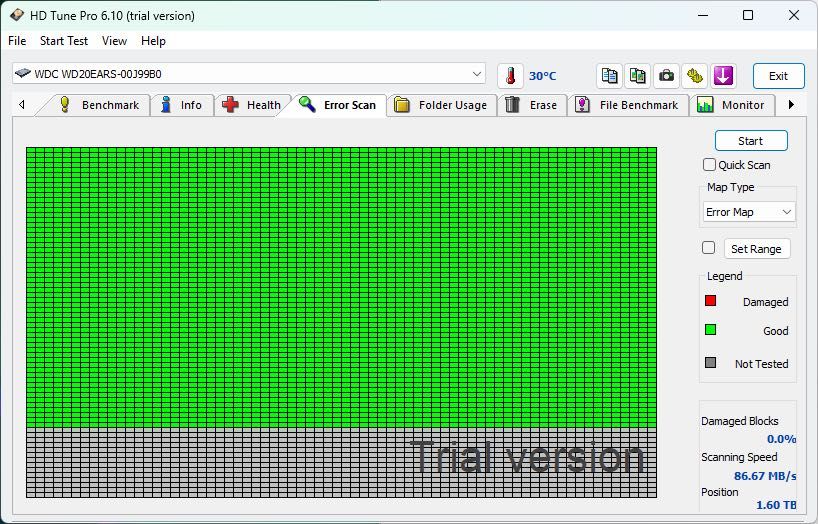Click the green Good legend swatch
818x524 pixels.
click(x=710, y=329)
